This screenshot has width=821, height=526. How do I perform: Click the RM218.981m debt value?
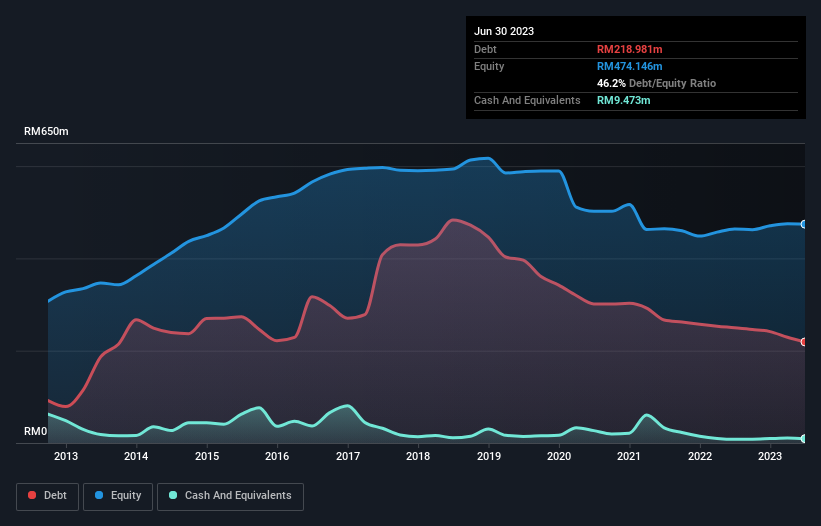coord(629,49)
